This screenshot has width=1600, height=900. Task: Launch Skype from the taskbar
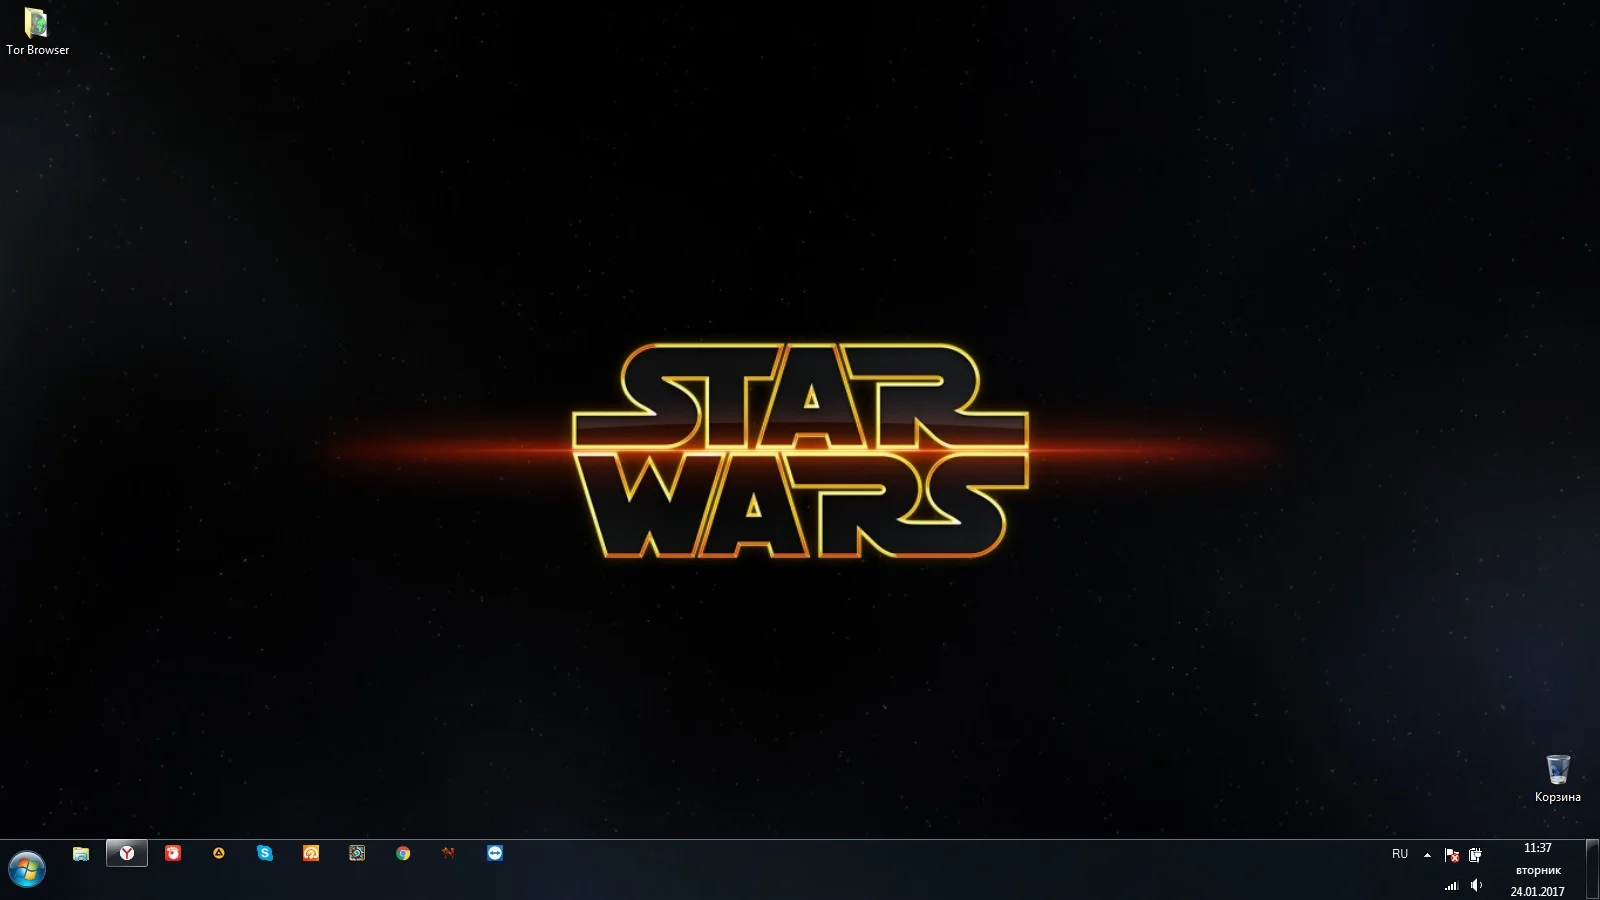click(265, 853)
